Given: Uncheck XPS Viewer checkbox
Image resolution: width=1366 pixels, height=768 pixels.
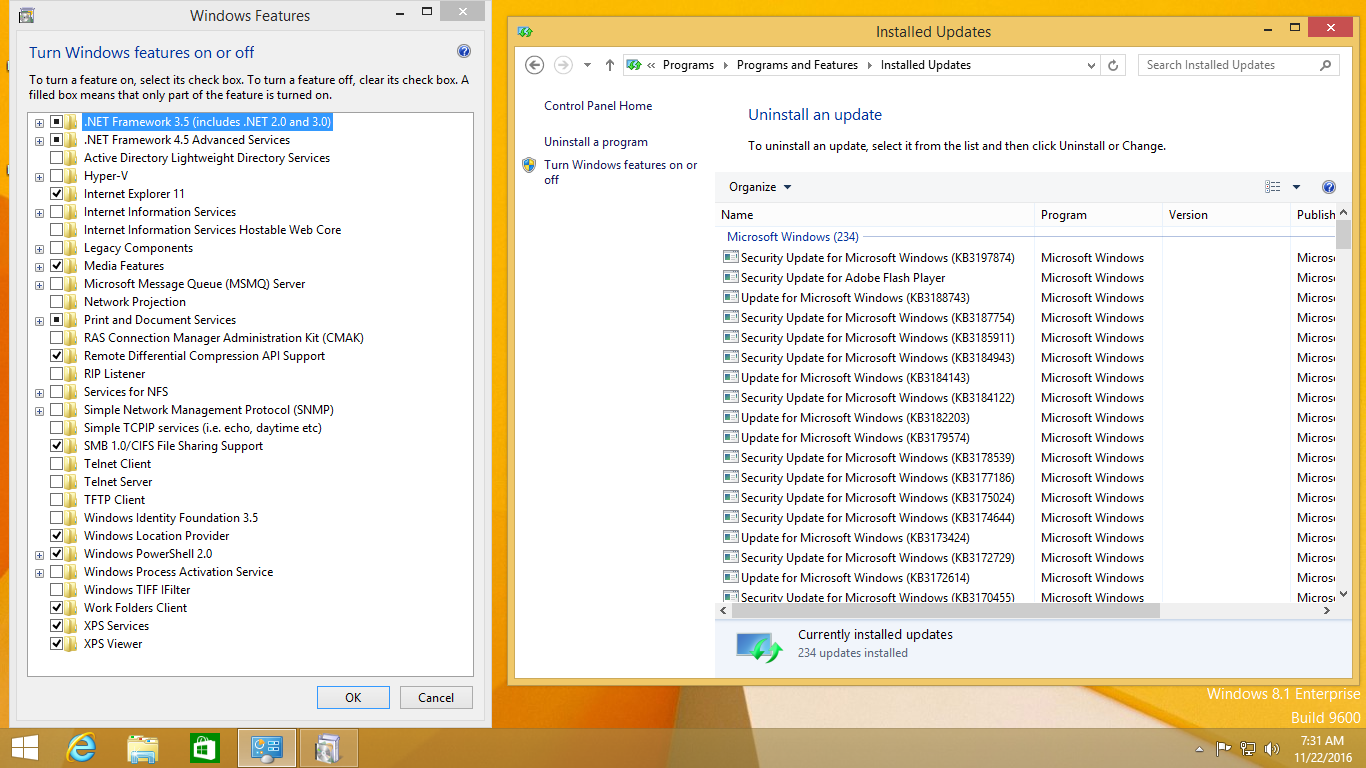Looking at the screenshot, I should click(57, 644).
